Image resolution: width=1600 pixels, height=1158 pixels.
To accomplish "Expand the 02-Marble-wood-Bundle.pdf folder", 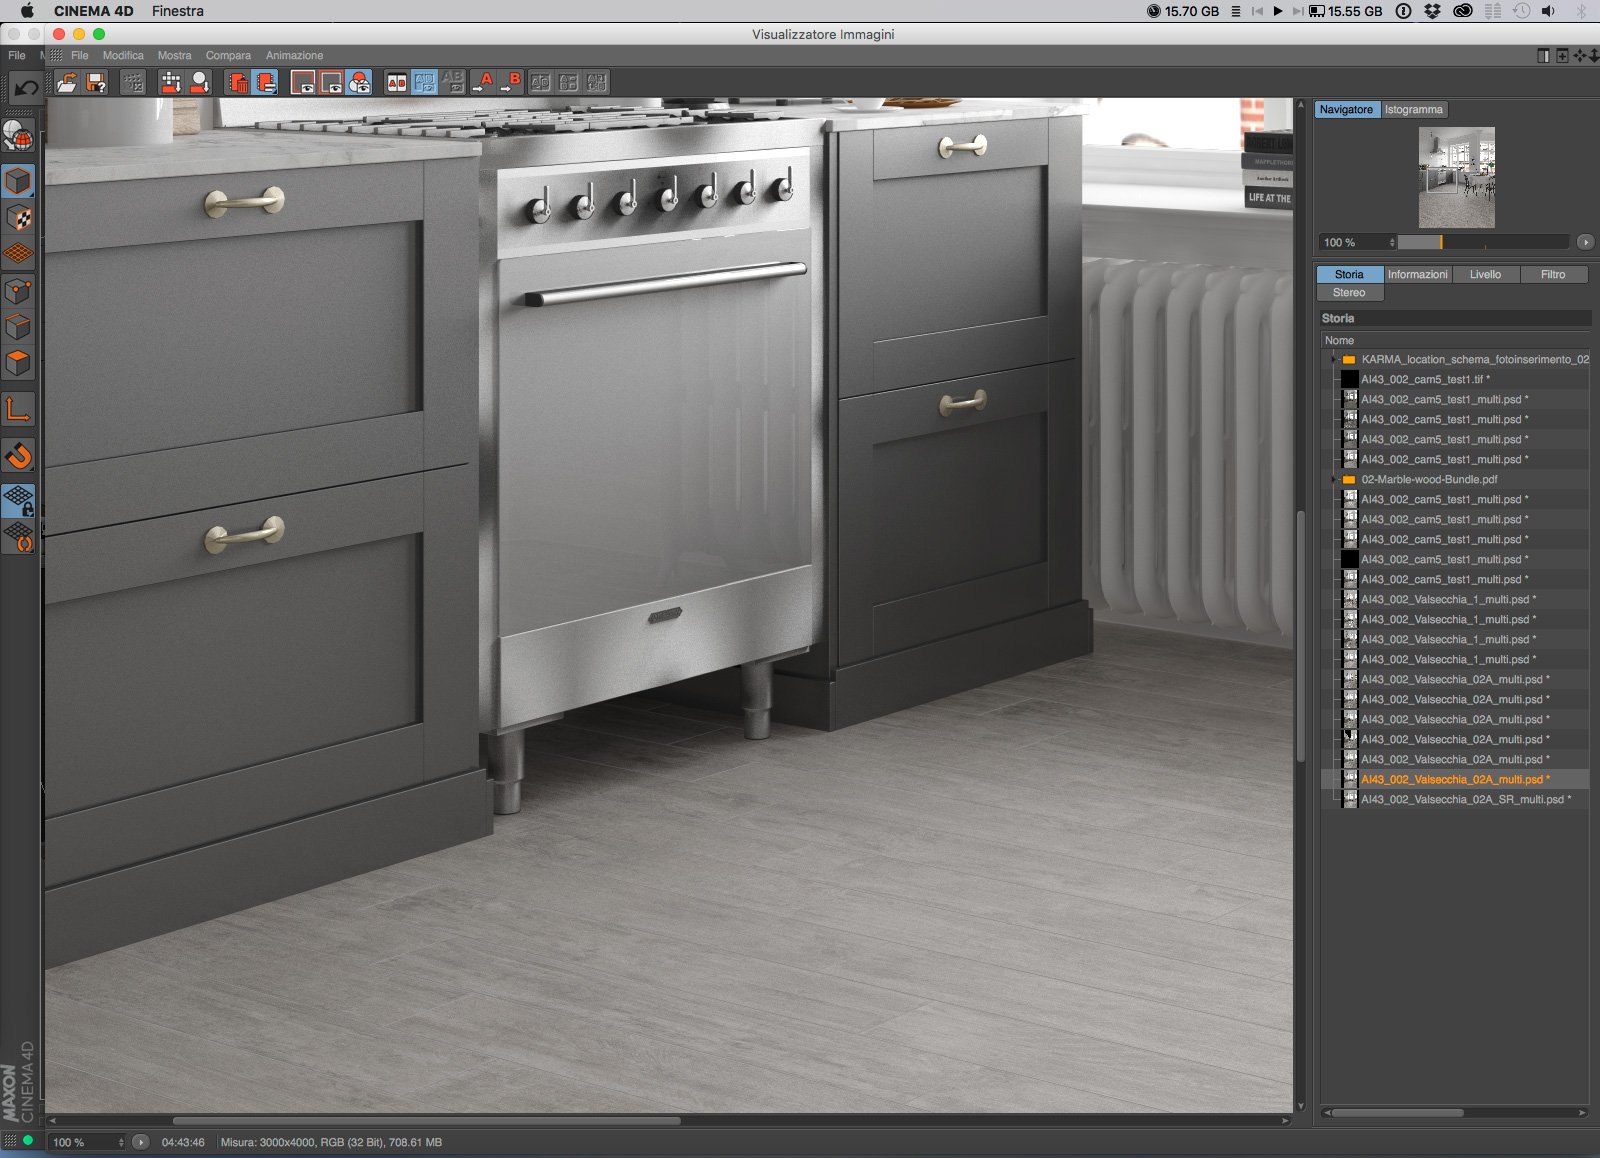I will point(1333,480).
